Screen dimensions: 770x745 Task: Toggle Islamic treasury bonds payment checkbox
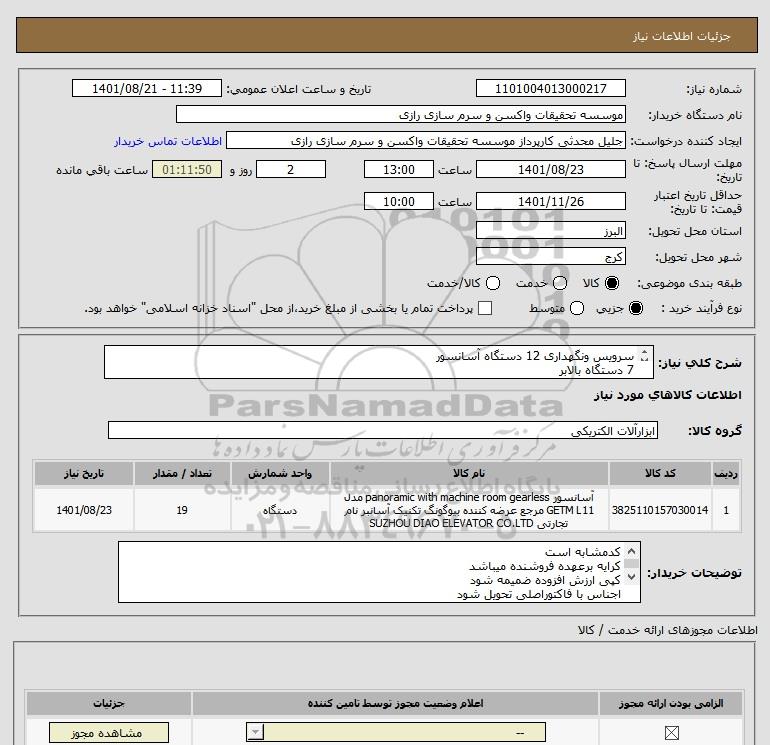pyautogui.click(x=485, y=308)
